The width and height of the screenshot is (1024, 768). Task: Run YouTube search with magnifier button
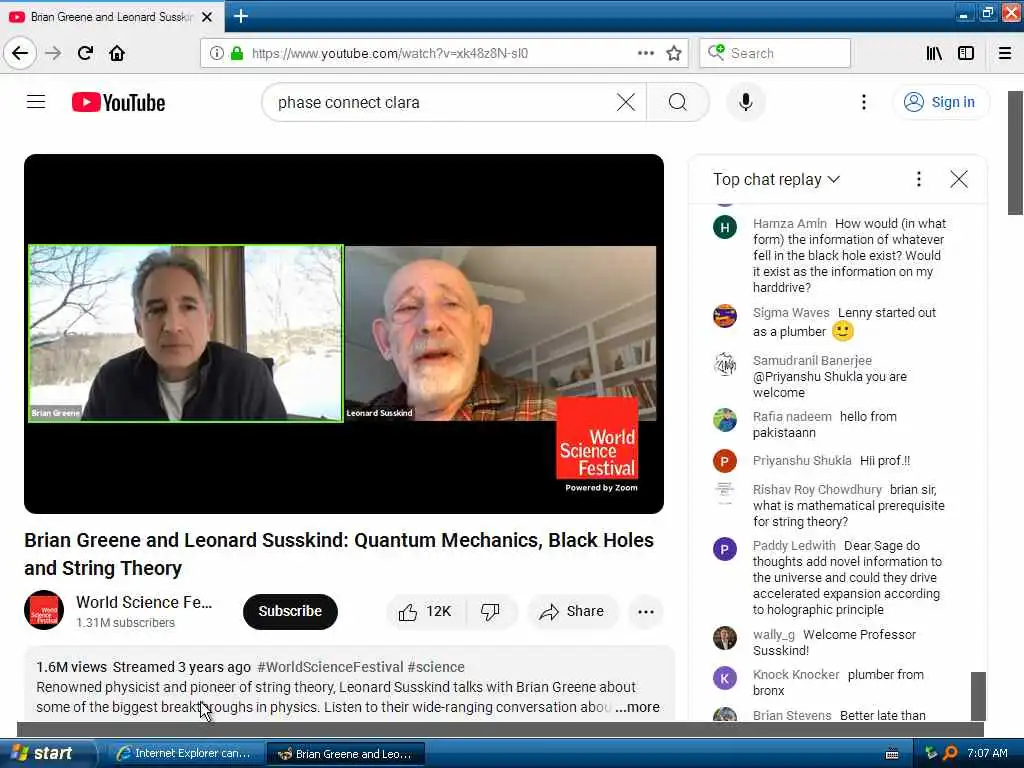[678, 102]
